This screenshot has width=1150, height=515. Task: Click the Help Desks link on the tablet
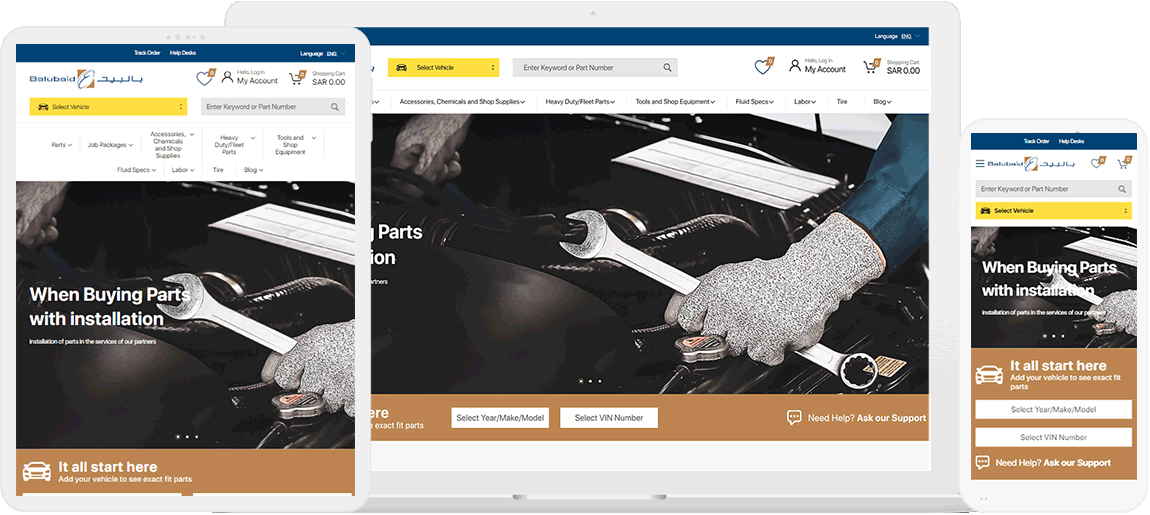click(183, 53)
